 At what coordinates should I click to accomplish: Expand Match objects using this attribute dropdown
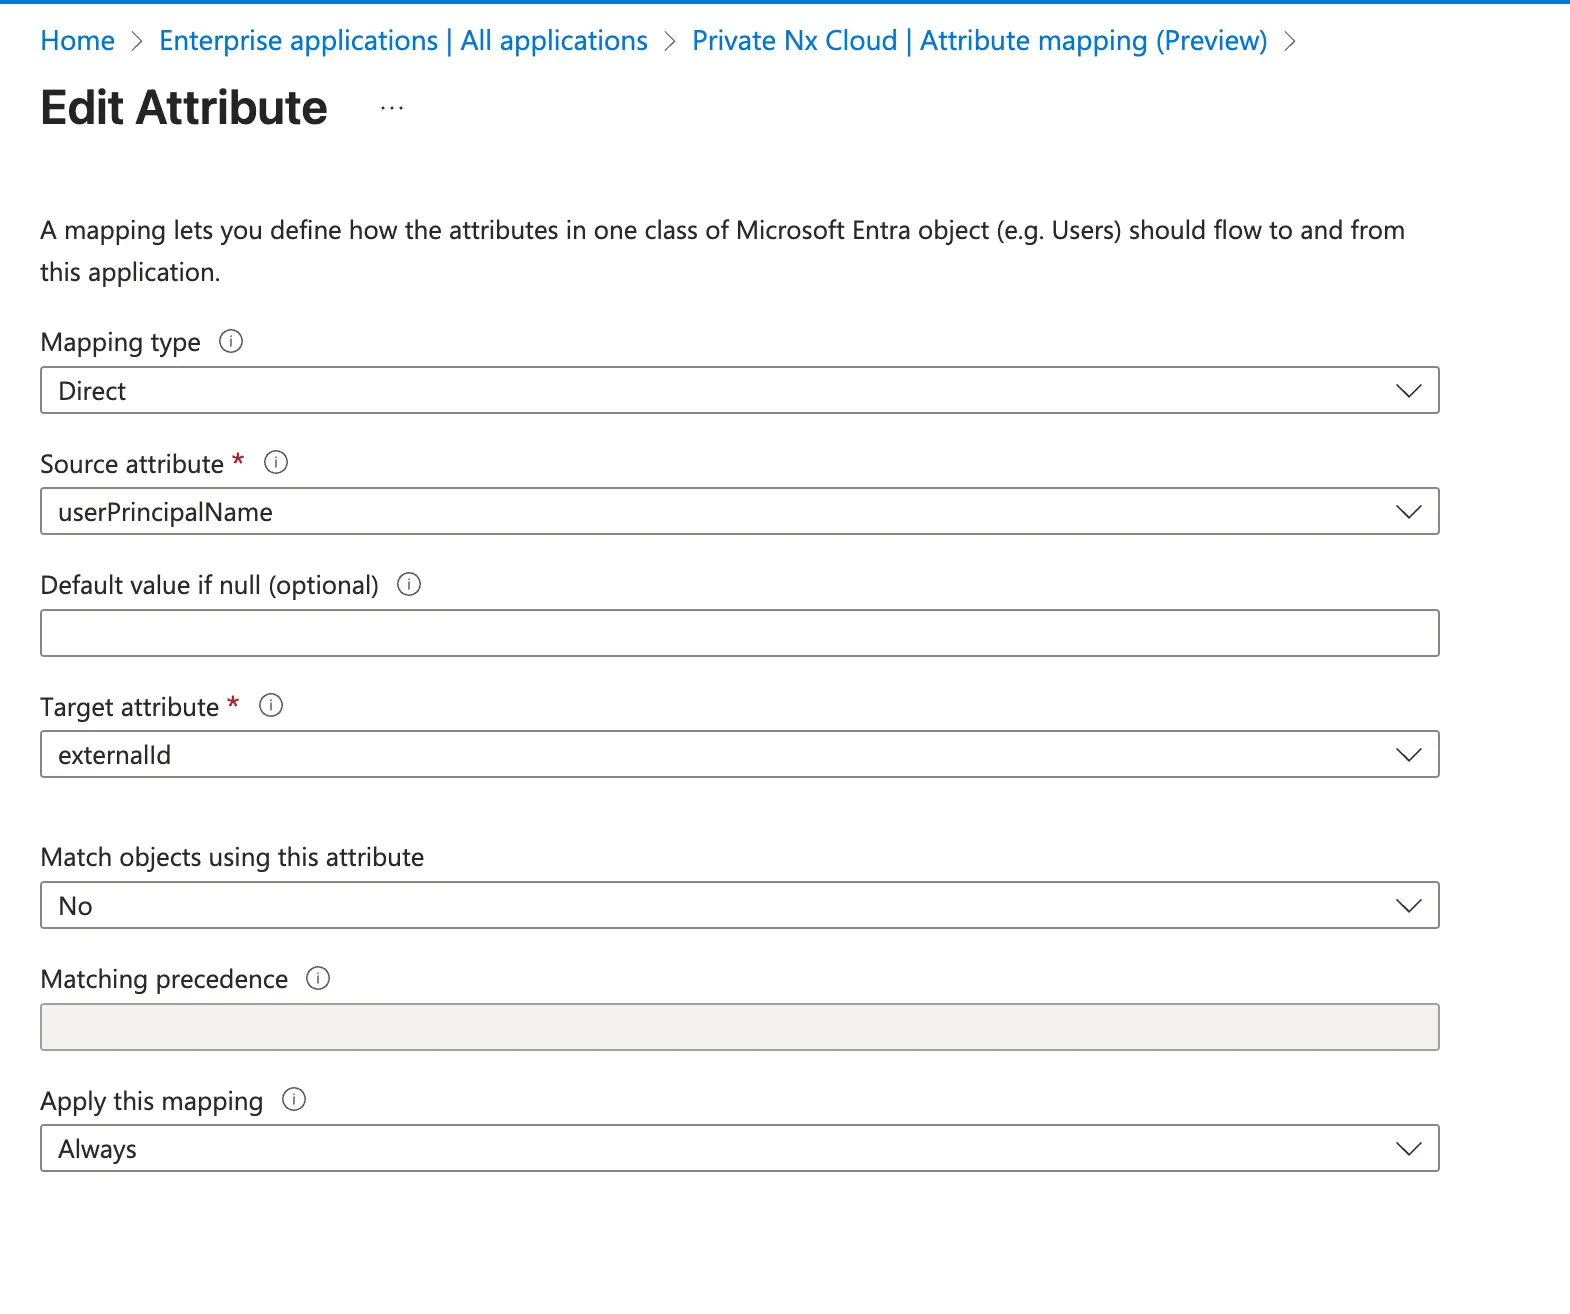coord(739,905)
